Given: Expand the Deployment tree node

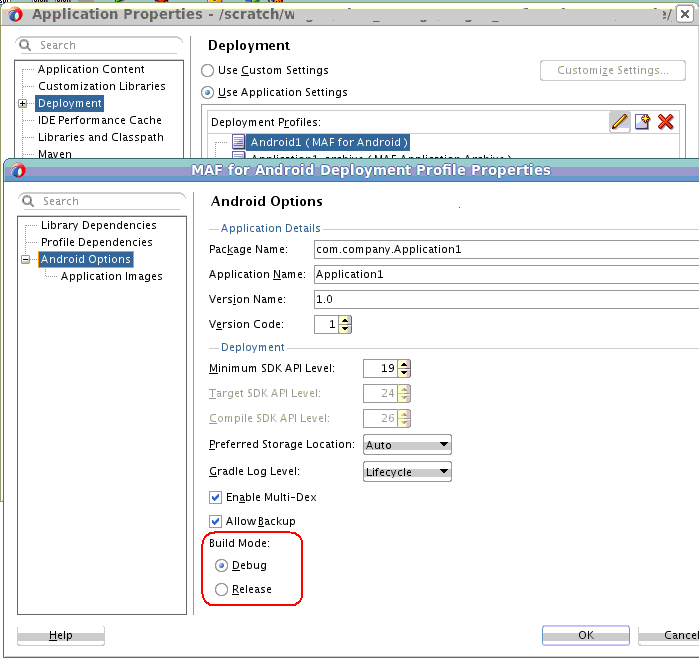Looking at the screenshot, I should point(22,103).
